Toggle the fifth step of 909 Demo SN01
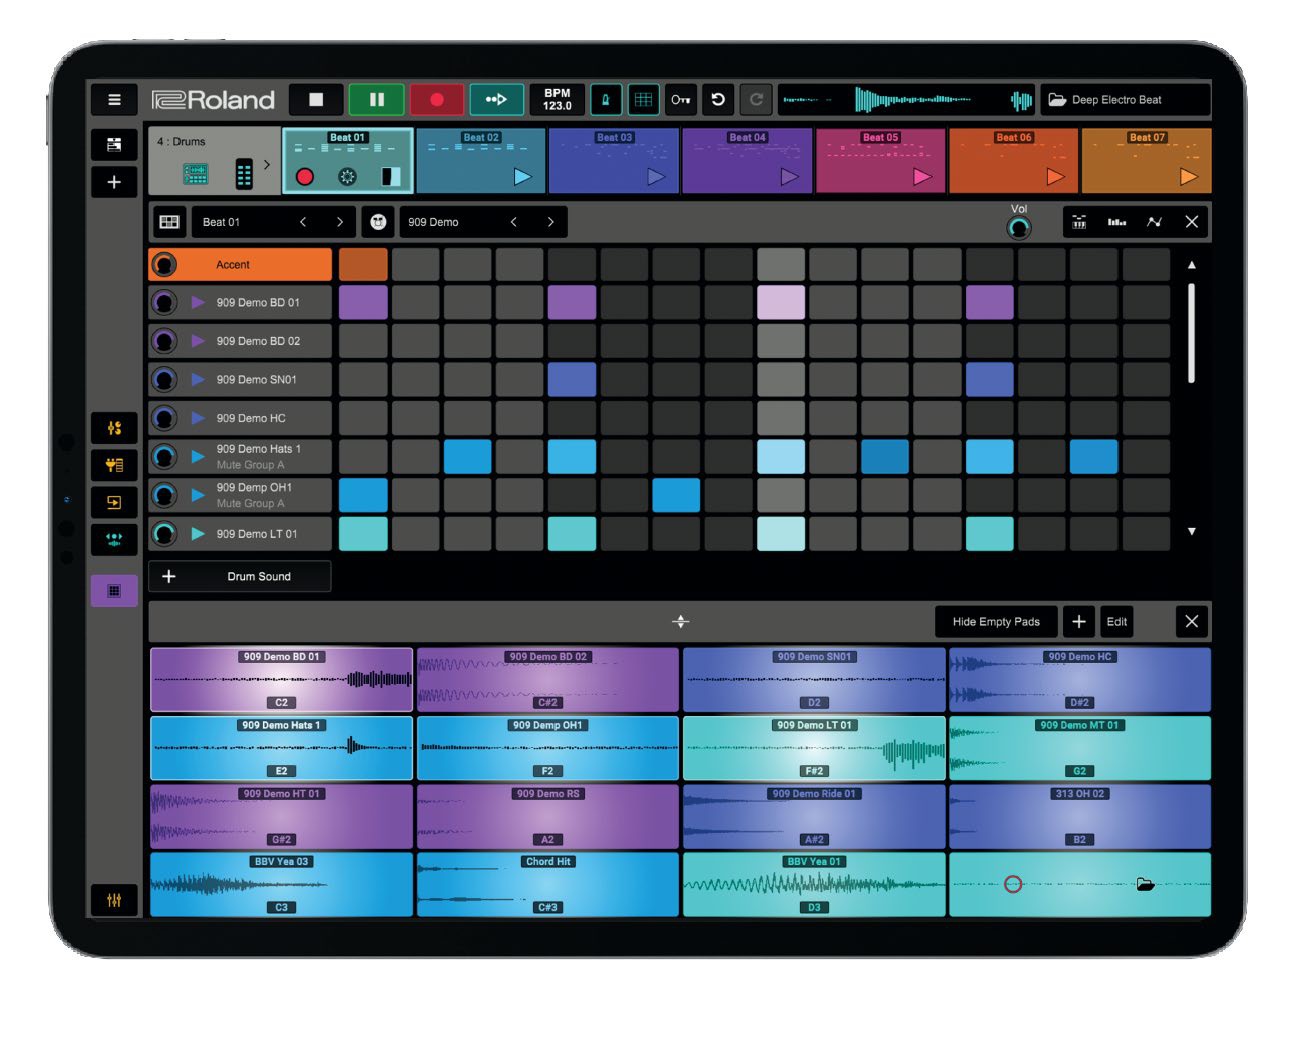Screen dimensions: 1316x1039 pos(572,380)
